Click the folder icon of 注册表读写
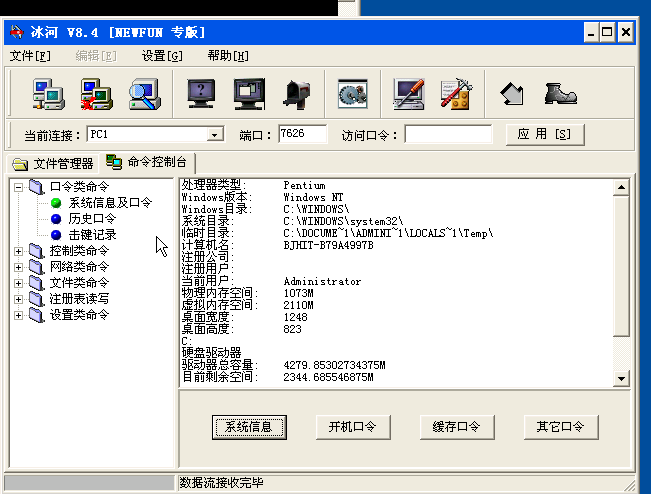This screenshot has width=651, height=494. [x=37, y=299]
